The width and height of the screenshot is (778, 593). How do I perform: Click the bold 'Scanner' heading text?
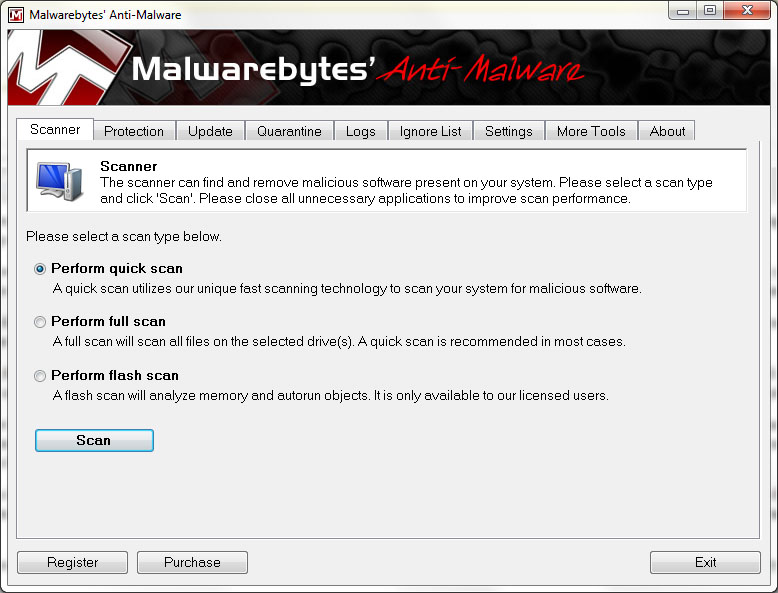(129, 166)
